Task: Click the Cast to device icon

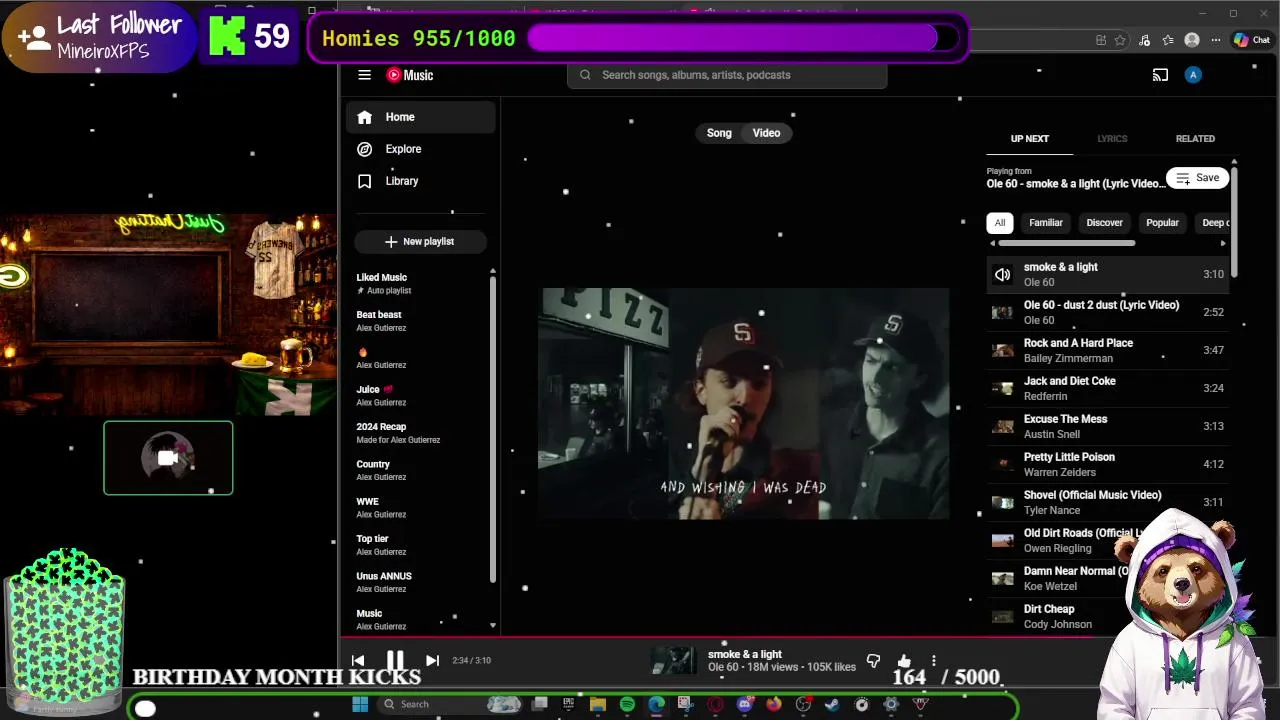Action: pyautogui.click(x=1160, y=75)
